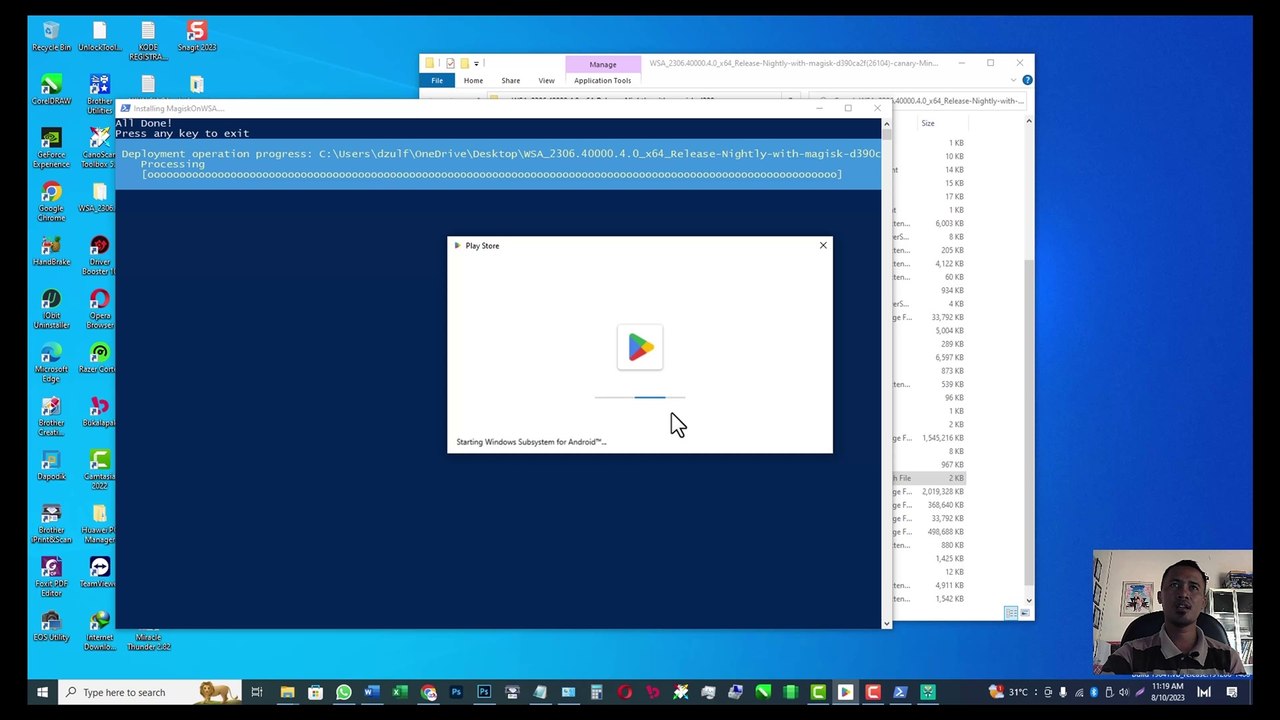
Task: Open the KODE REGISTRASI text file
Action: point(148,42)
